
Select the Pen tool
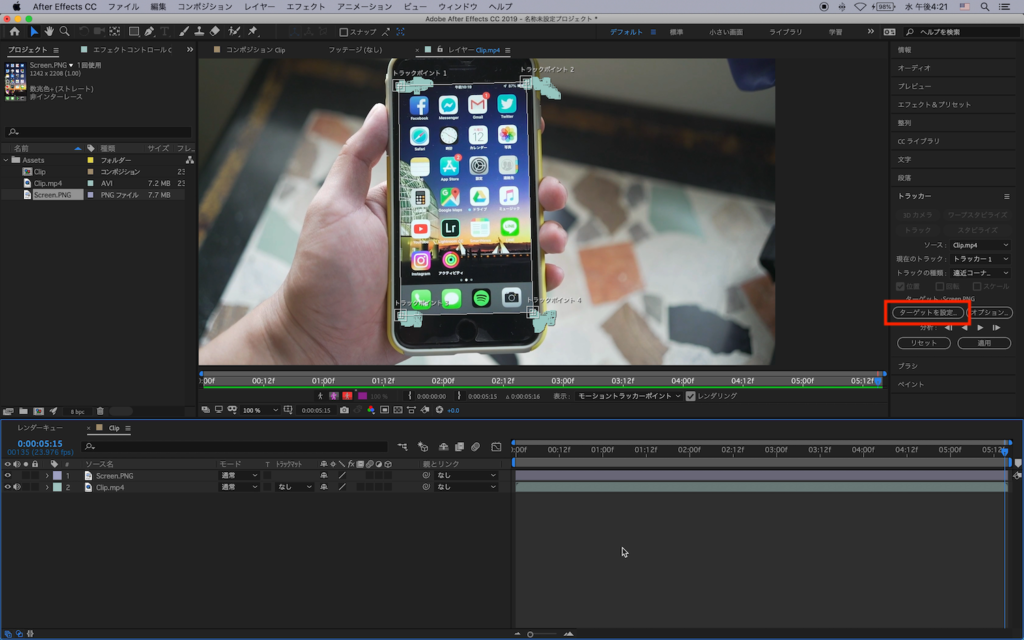pos(148,31)
